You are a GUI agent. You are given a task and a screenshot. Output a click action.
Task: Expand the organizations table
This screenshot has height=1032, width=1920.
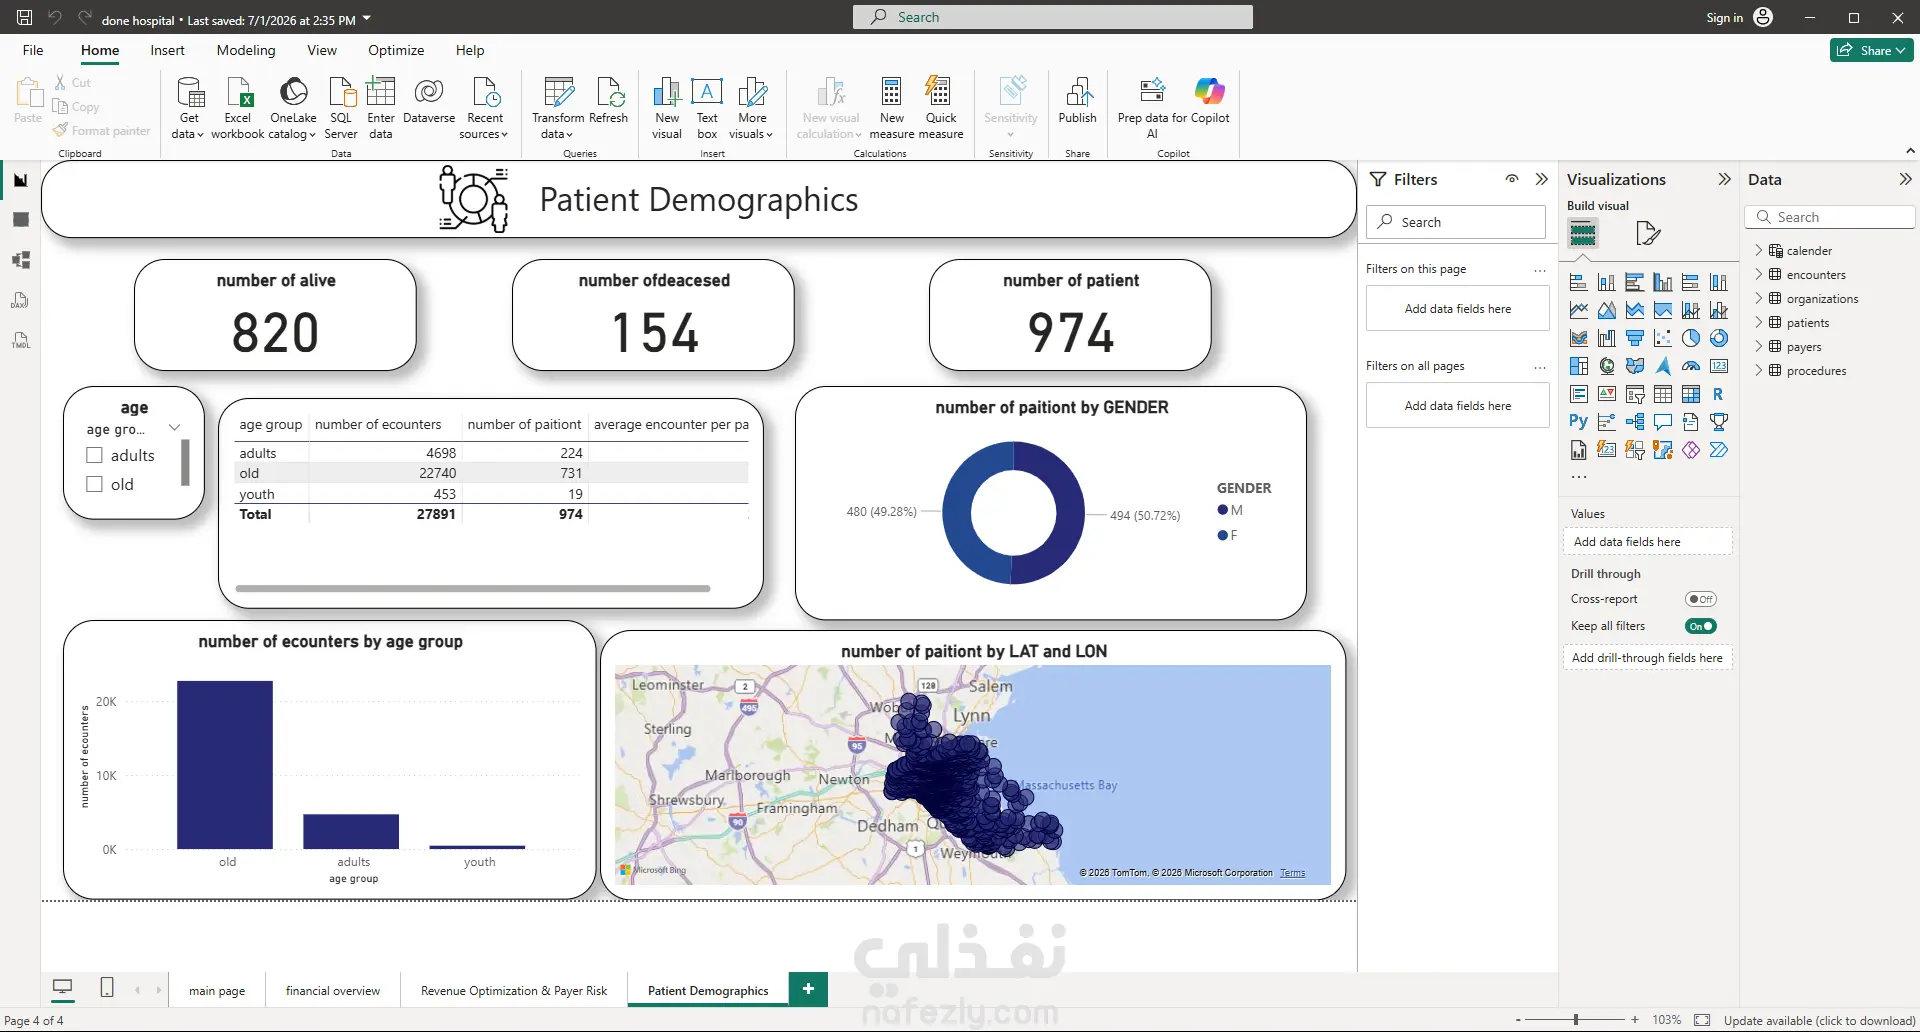click(1759, 298)
